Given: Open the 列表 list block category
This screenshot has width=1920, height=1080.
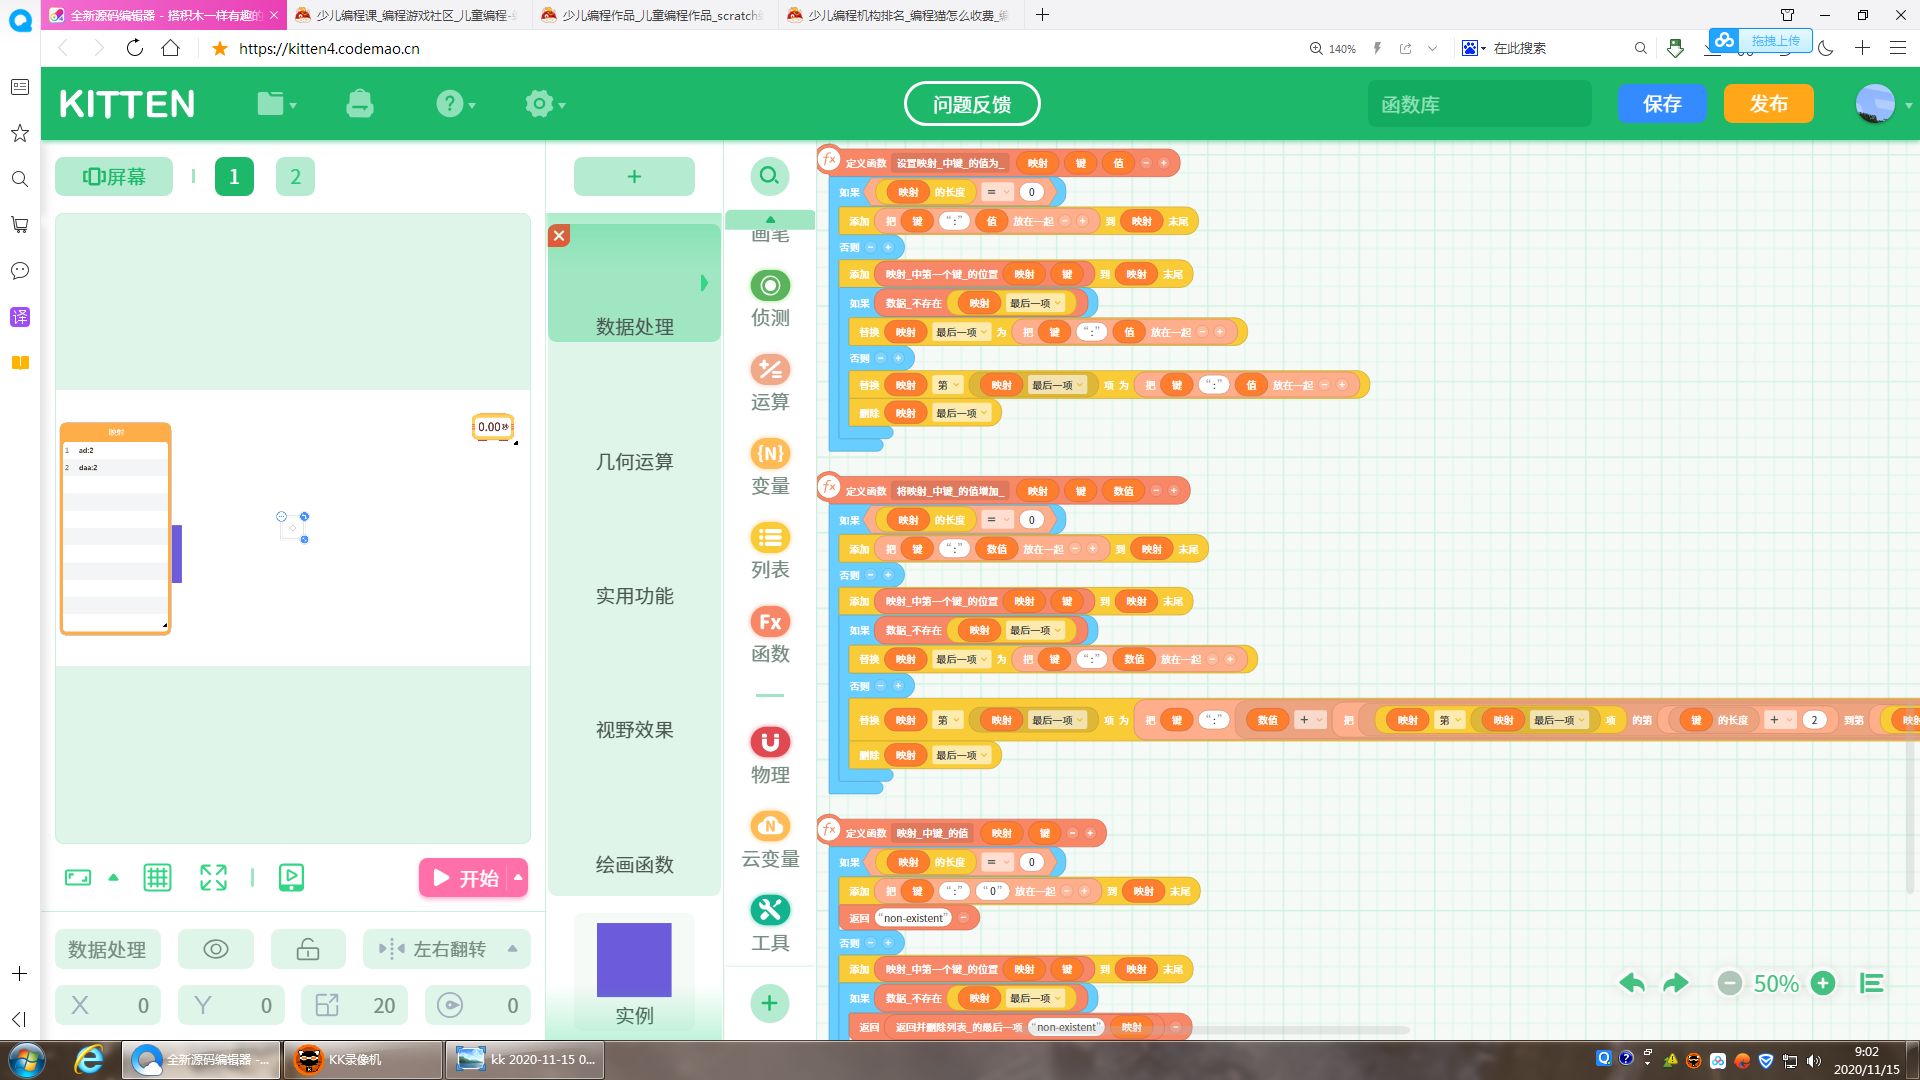Looking at the screenshot, I should (770, 550).
